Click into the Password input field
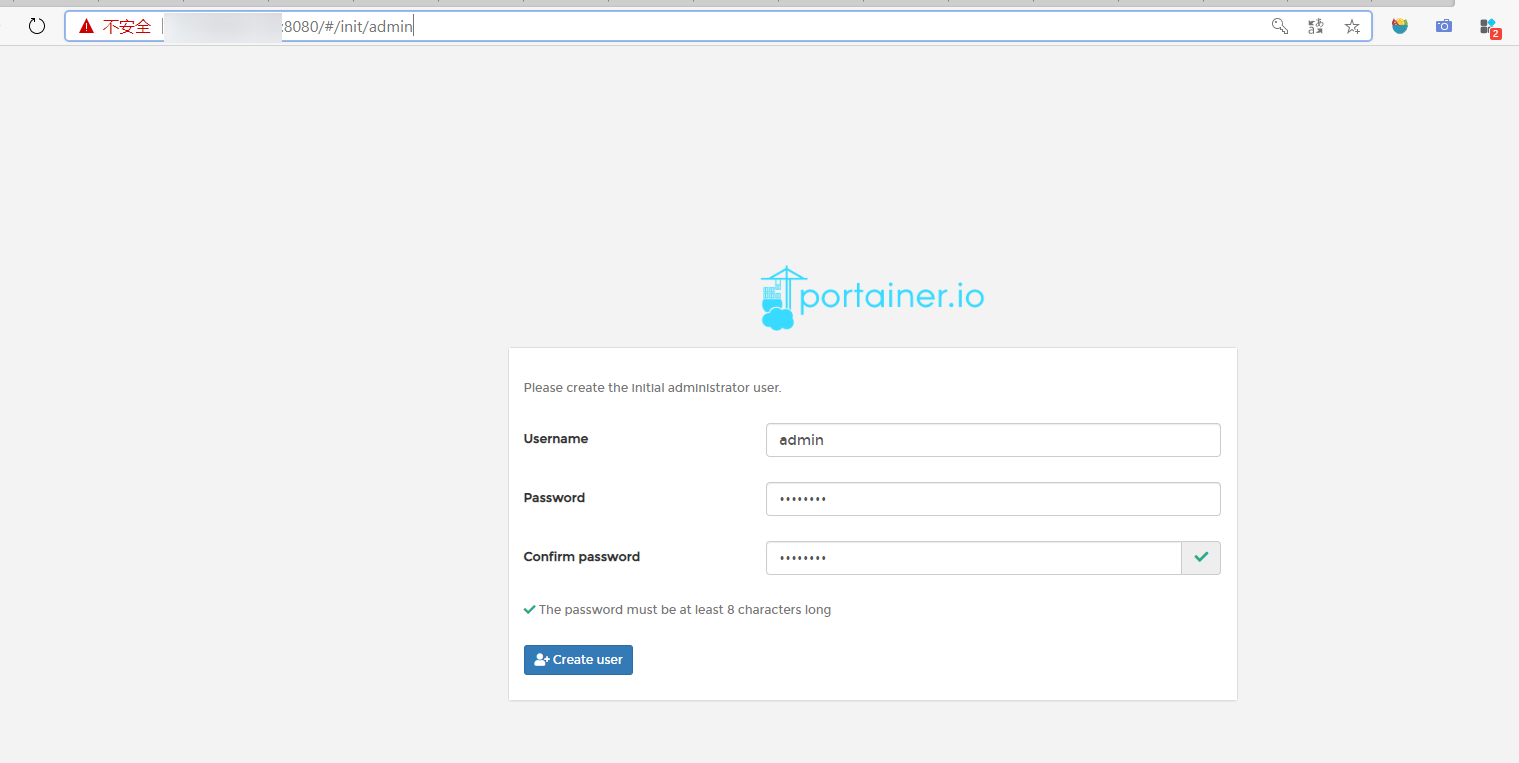 tap(992, 499)
